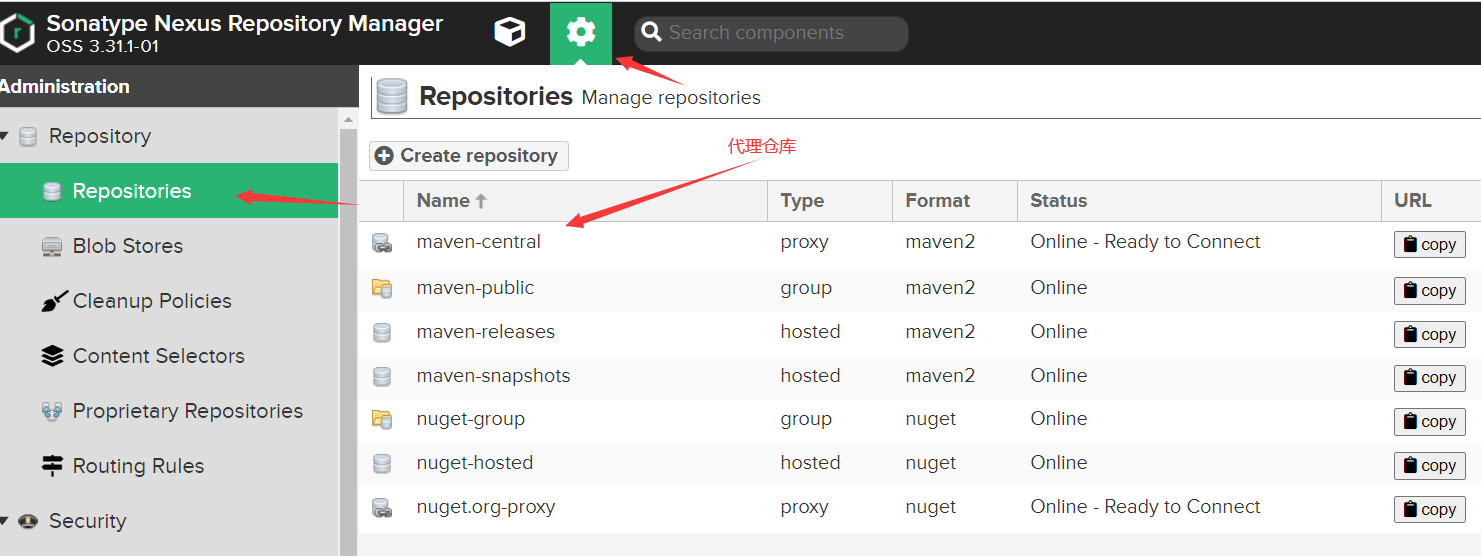Copy URL of nuget.org-proxy
Screen dimensions: 1481x556
click(1430, 509)
